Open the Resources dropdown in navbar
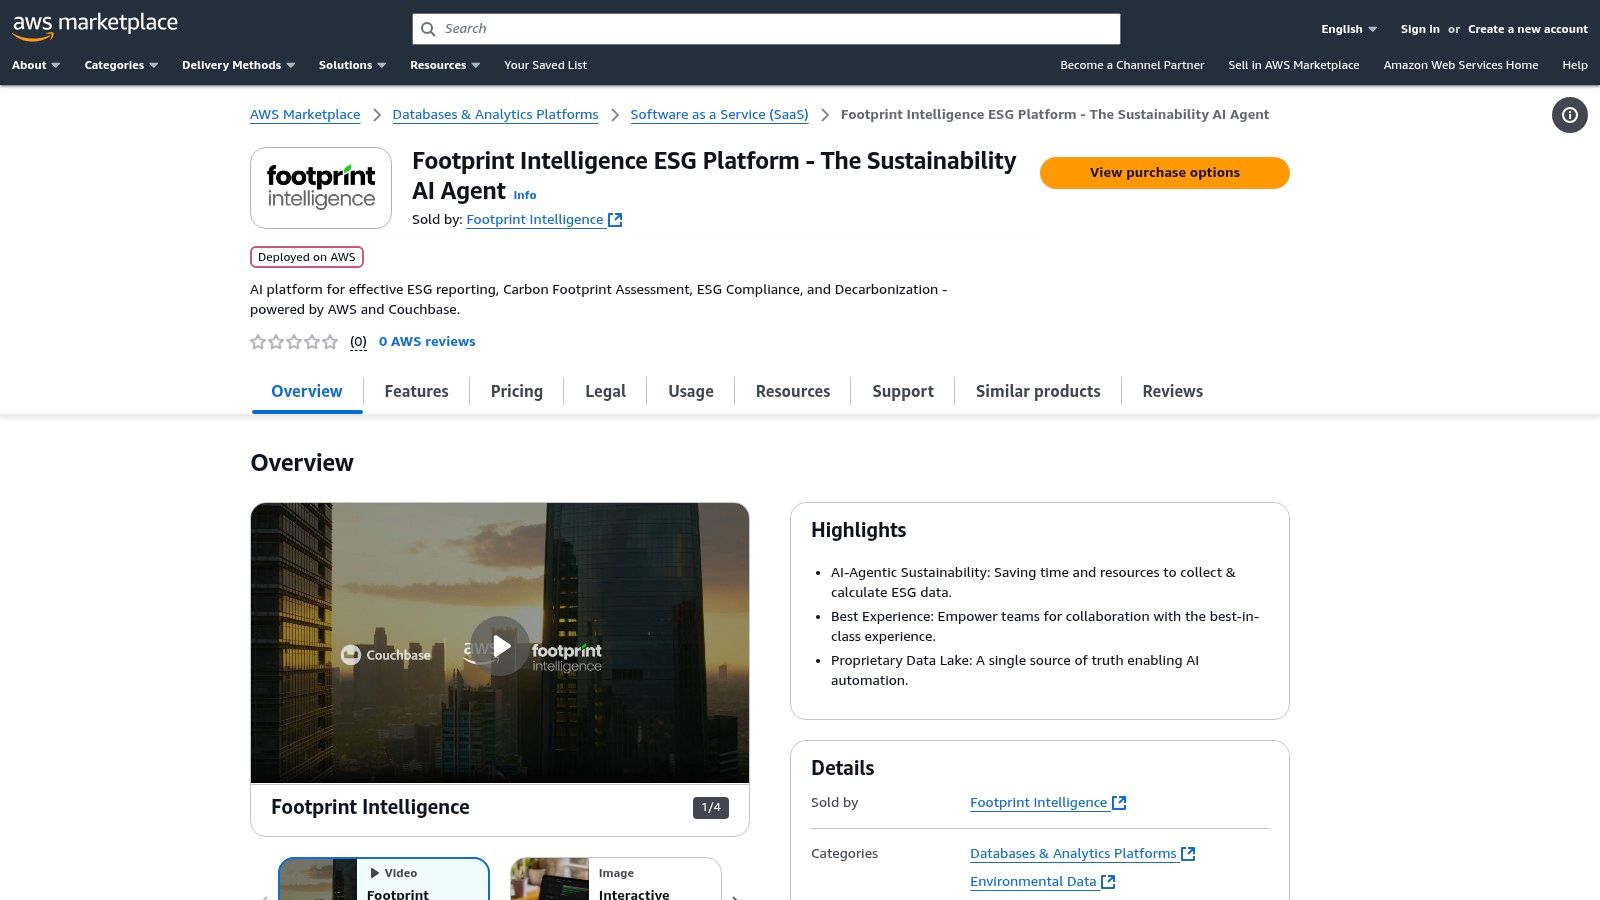The width and height of the screenshot is (1600, 900). point(445,65)
